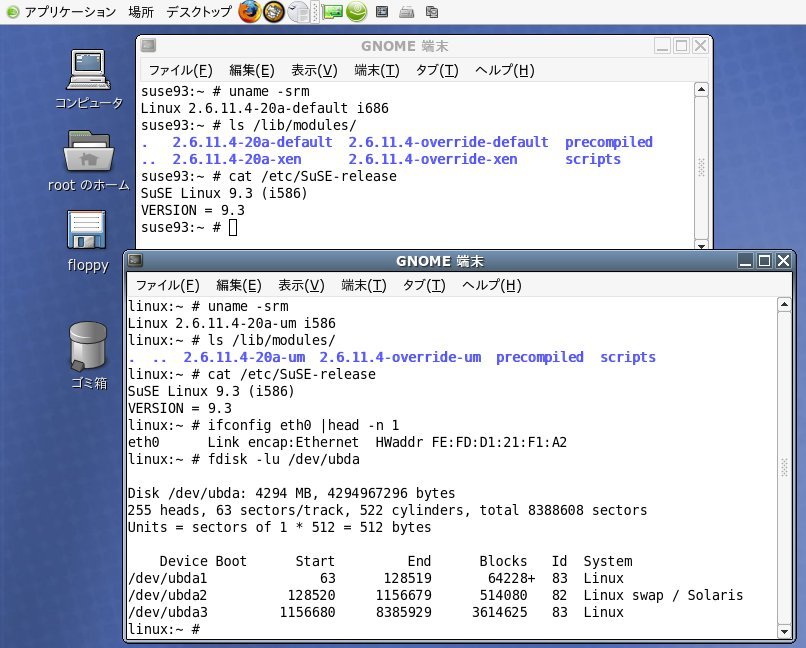Click the '/dev/ubda1' partition row
Viewport: 806px width, 648px height.
[x=376, y=578]
